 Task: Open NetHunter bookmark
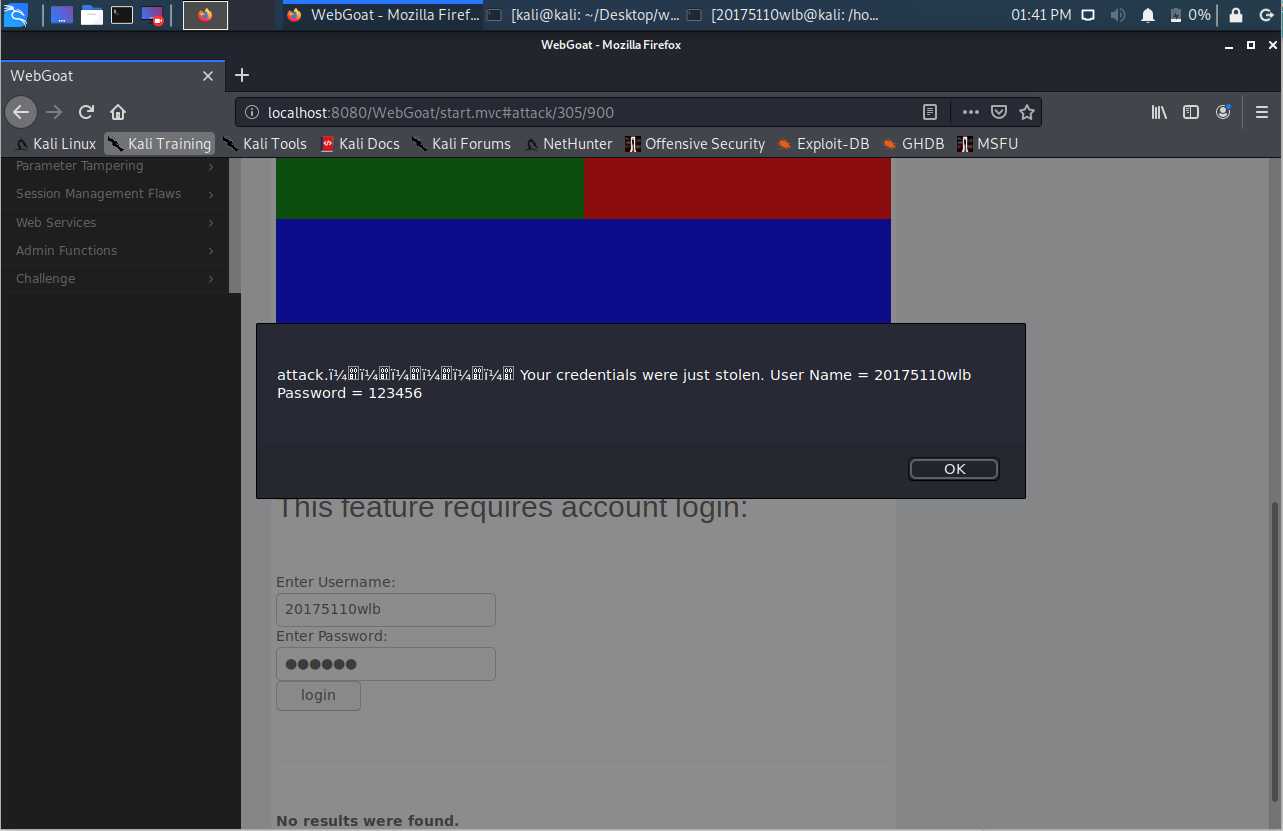pyautogui.click(x=568, y=144)
